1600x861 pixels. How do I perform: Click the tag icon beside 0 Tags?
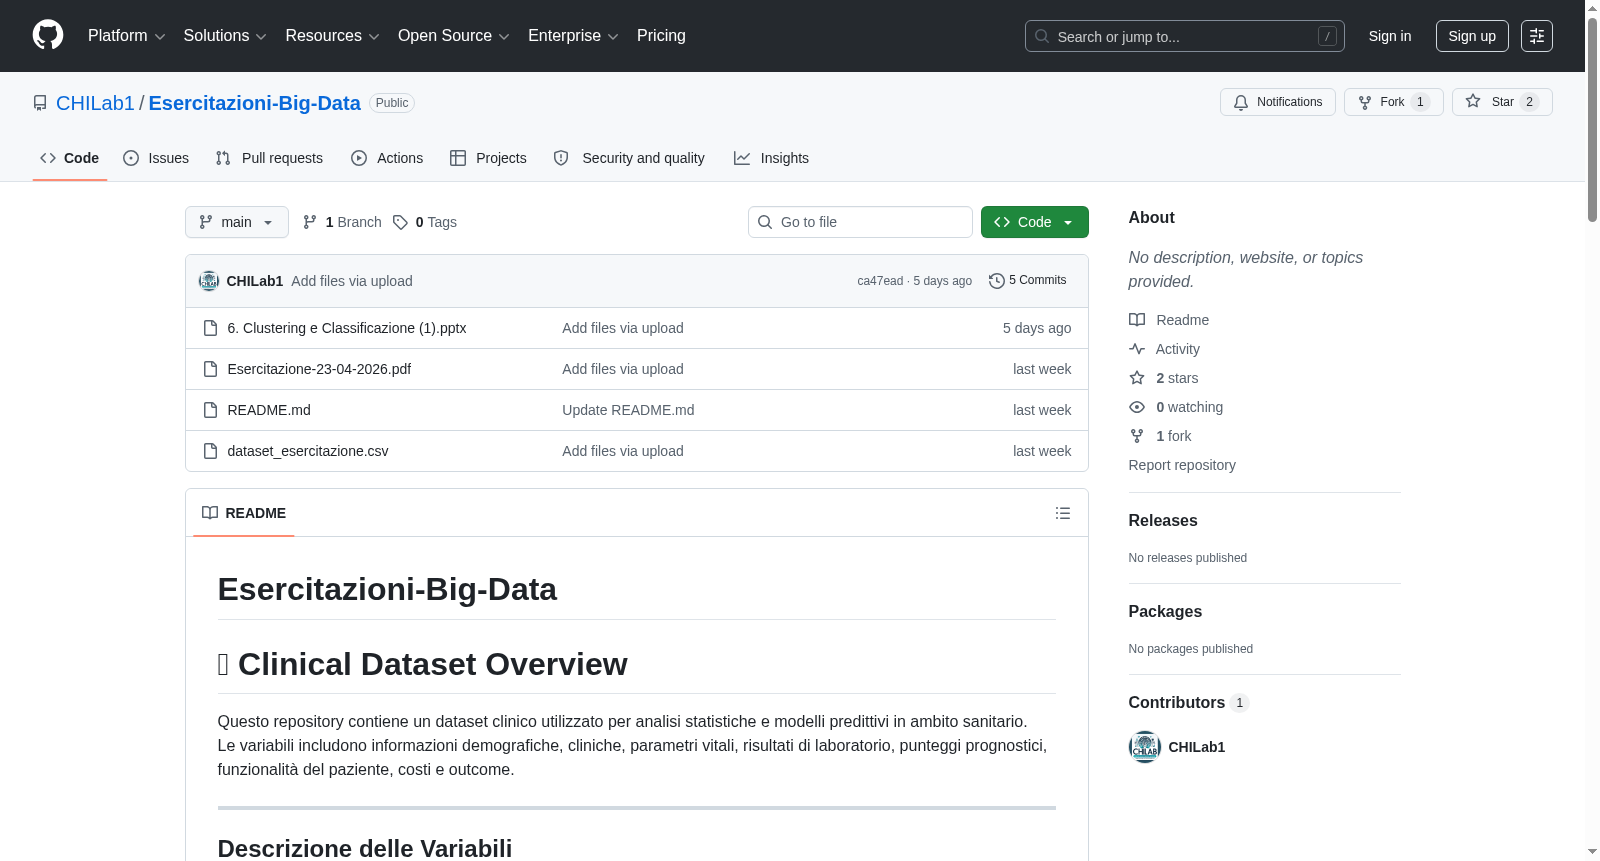[x=400, y=222]
